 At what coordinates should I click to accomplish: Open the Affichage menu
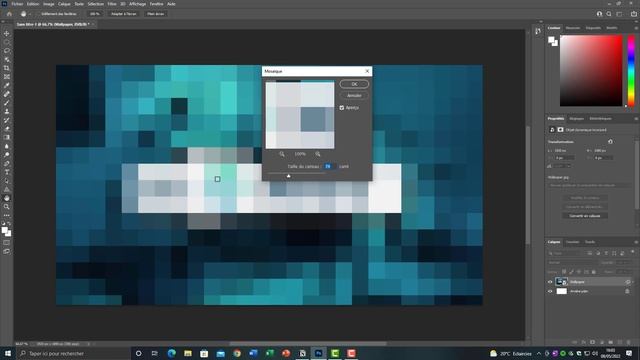pyautogui.click(x=138, y=4)
